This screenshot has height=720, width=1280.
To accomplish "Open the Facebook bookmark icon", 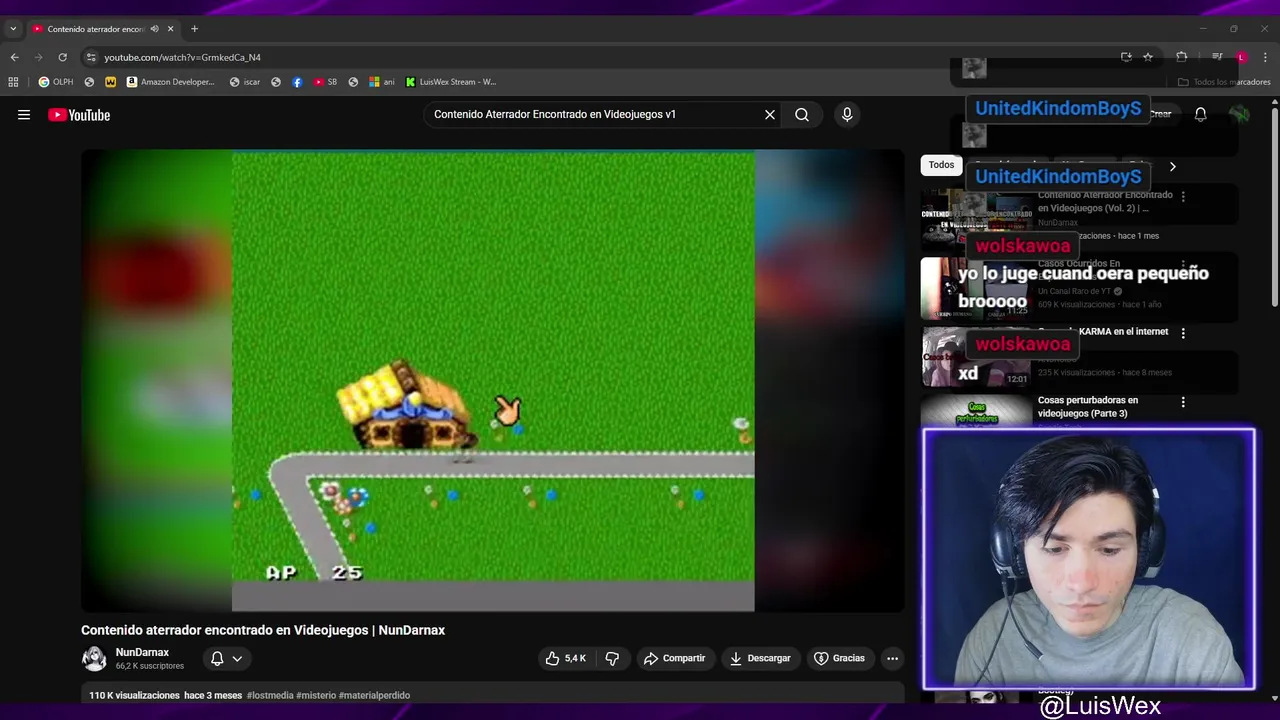I will pos(297,82).
